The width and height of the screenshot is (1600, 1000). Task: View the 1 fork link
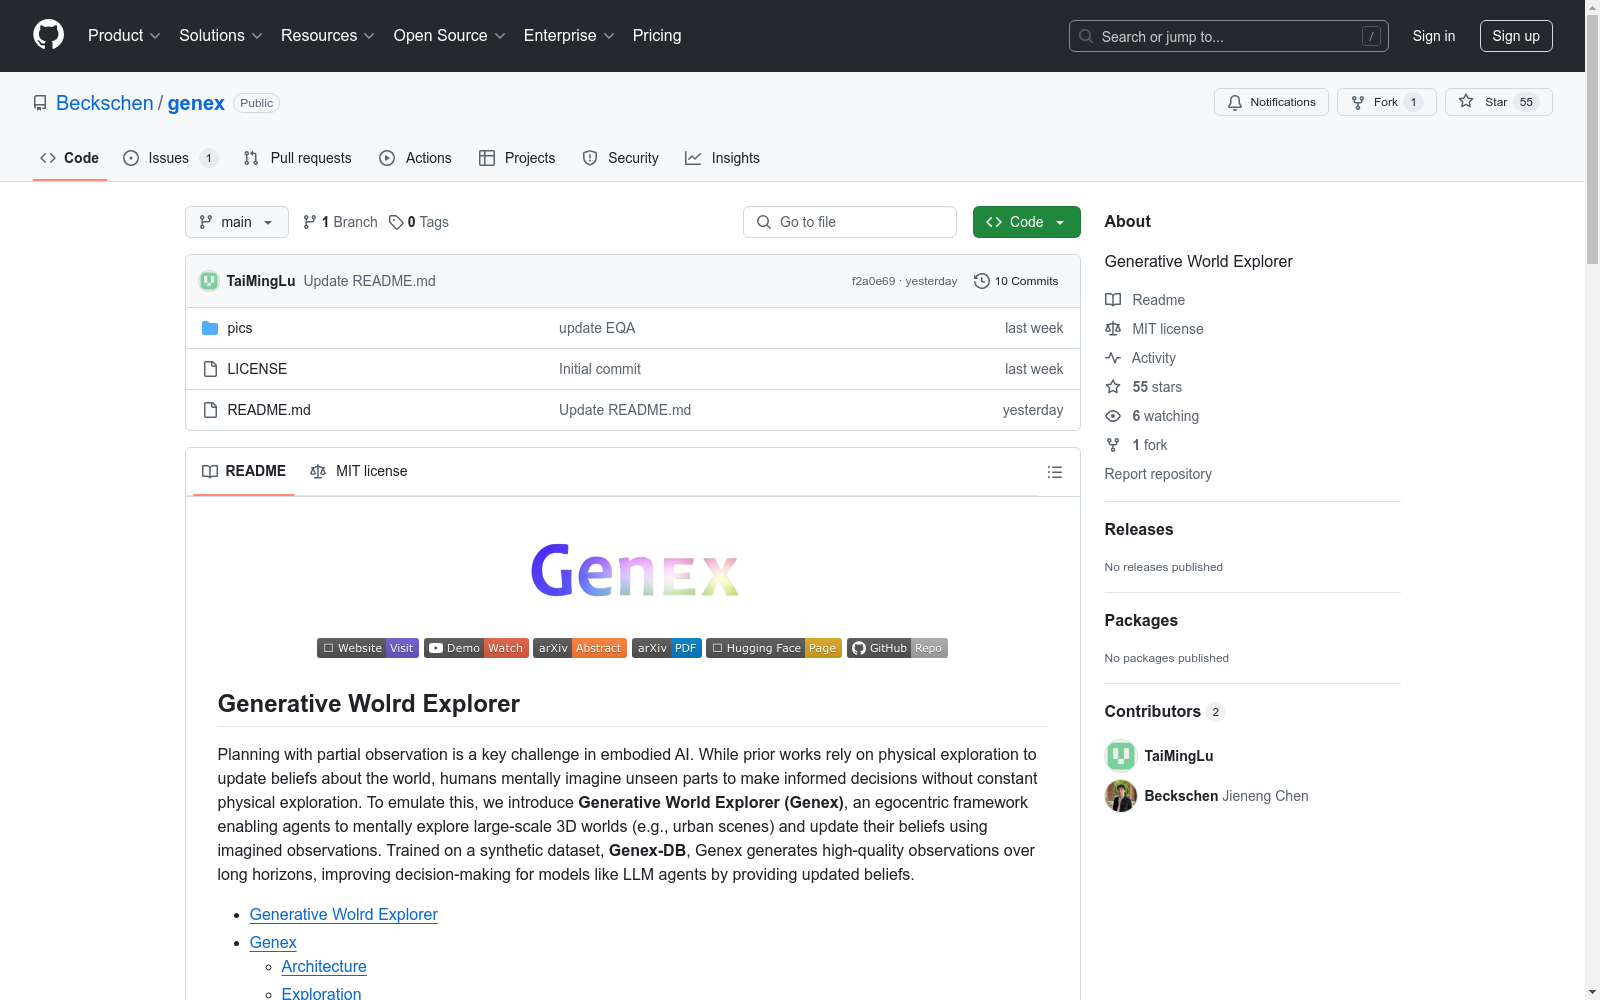coord(1137,445)
